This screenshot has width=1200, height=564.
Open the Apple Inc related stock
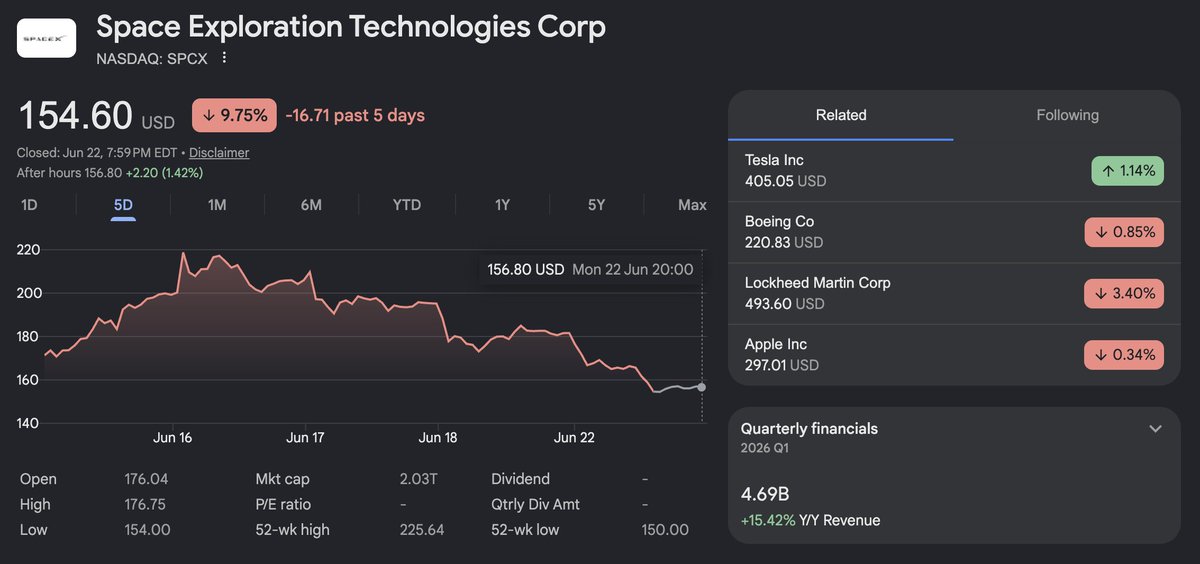pyautogui.click(x=954, y=354)
